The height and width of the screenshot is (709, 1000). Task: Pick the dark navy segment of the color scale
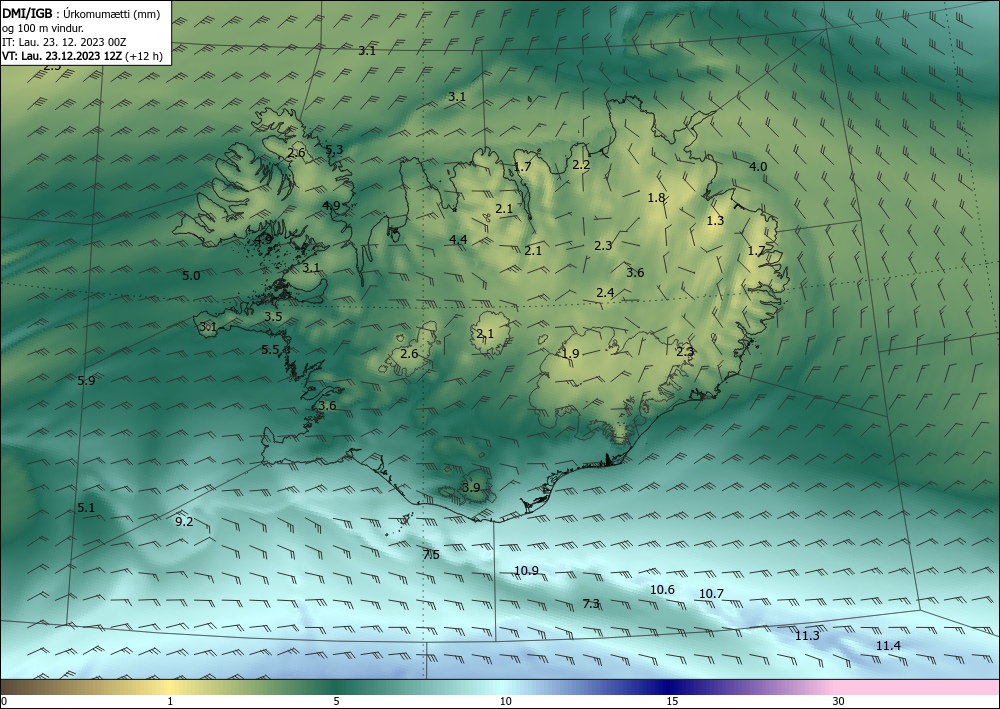point(670,687)
